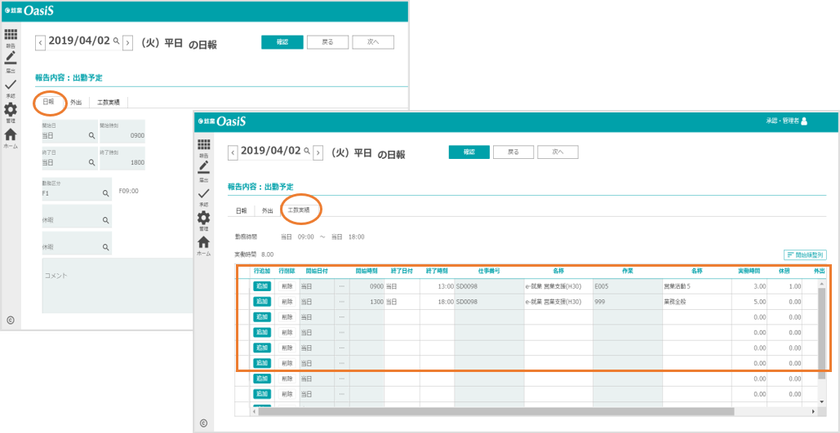Image resolution: width=840 pixels, height=433 pixels.
Task: Click the 3.00 actual hours cell
Action: (x=749, y=286)
